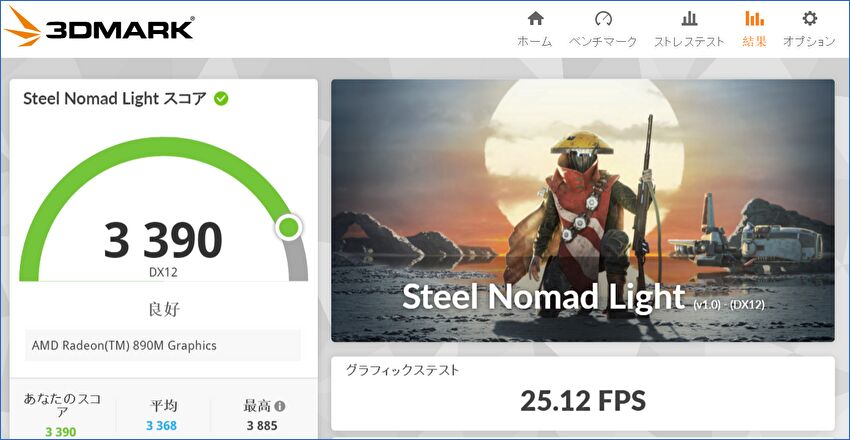Click the 25.12 FPS result
The image size is (850, 440).
point(583,400)
